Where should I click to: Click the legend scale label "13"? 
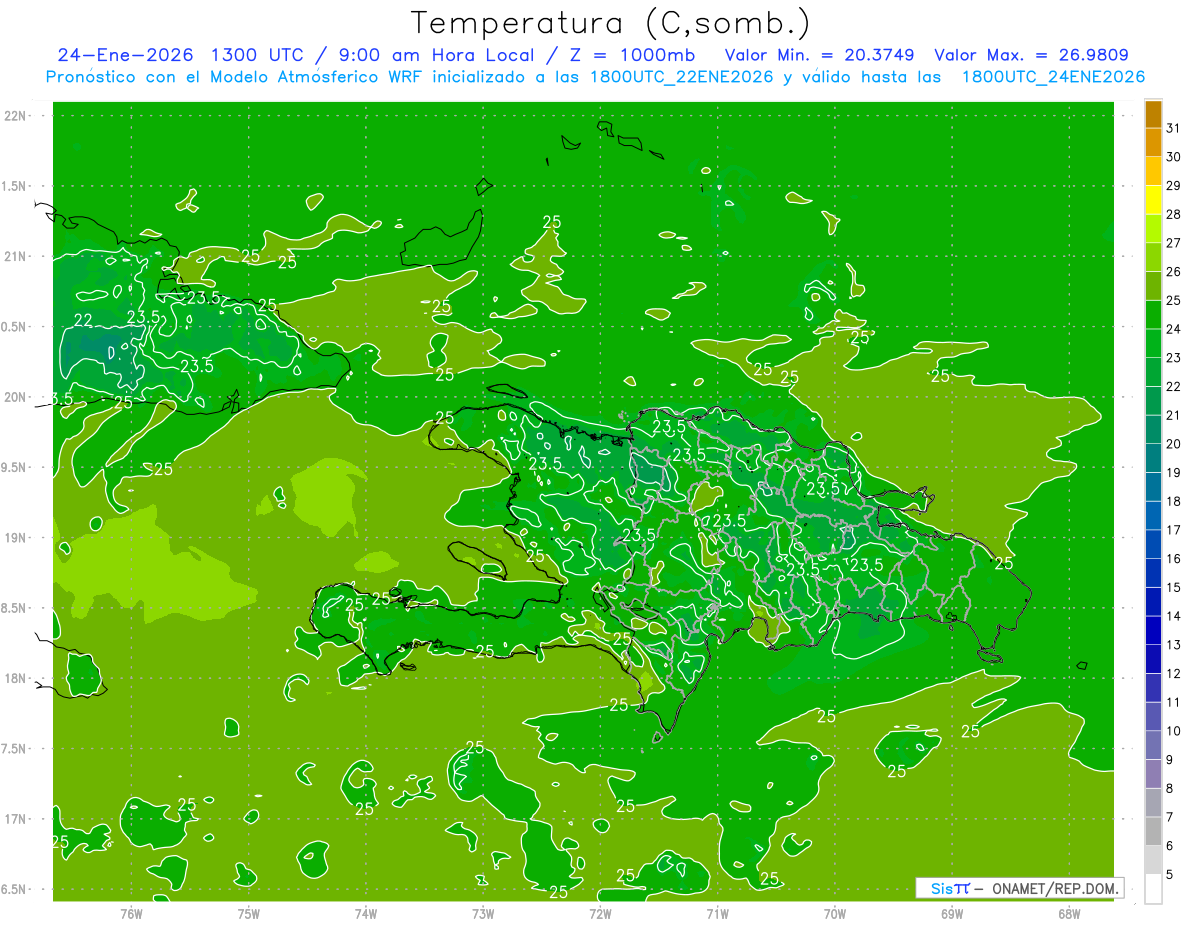coord(1173,645)
